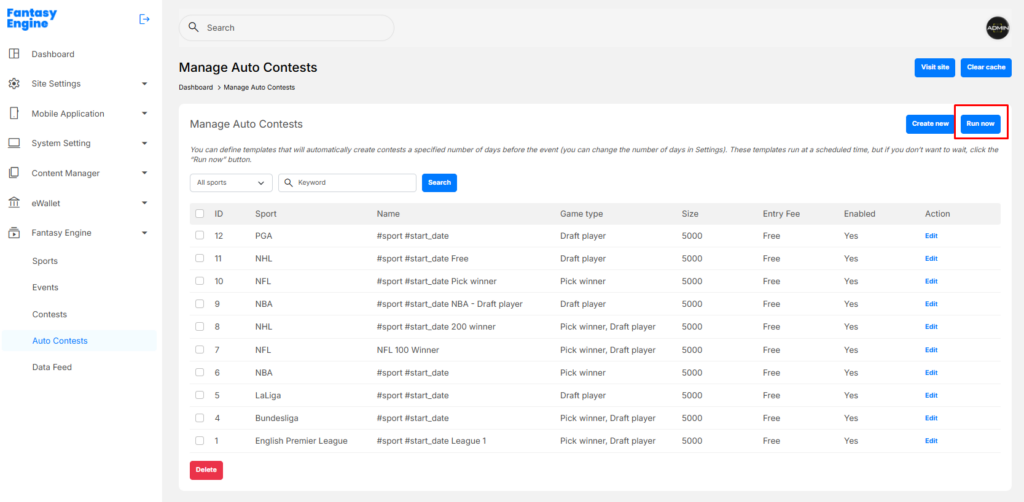Click the Content Manager icon
Image resolution: width=1024 pixels, height=502 pixels.
coord(14,173)
